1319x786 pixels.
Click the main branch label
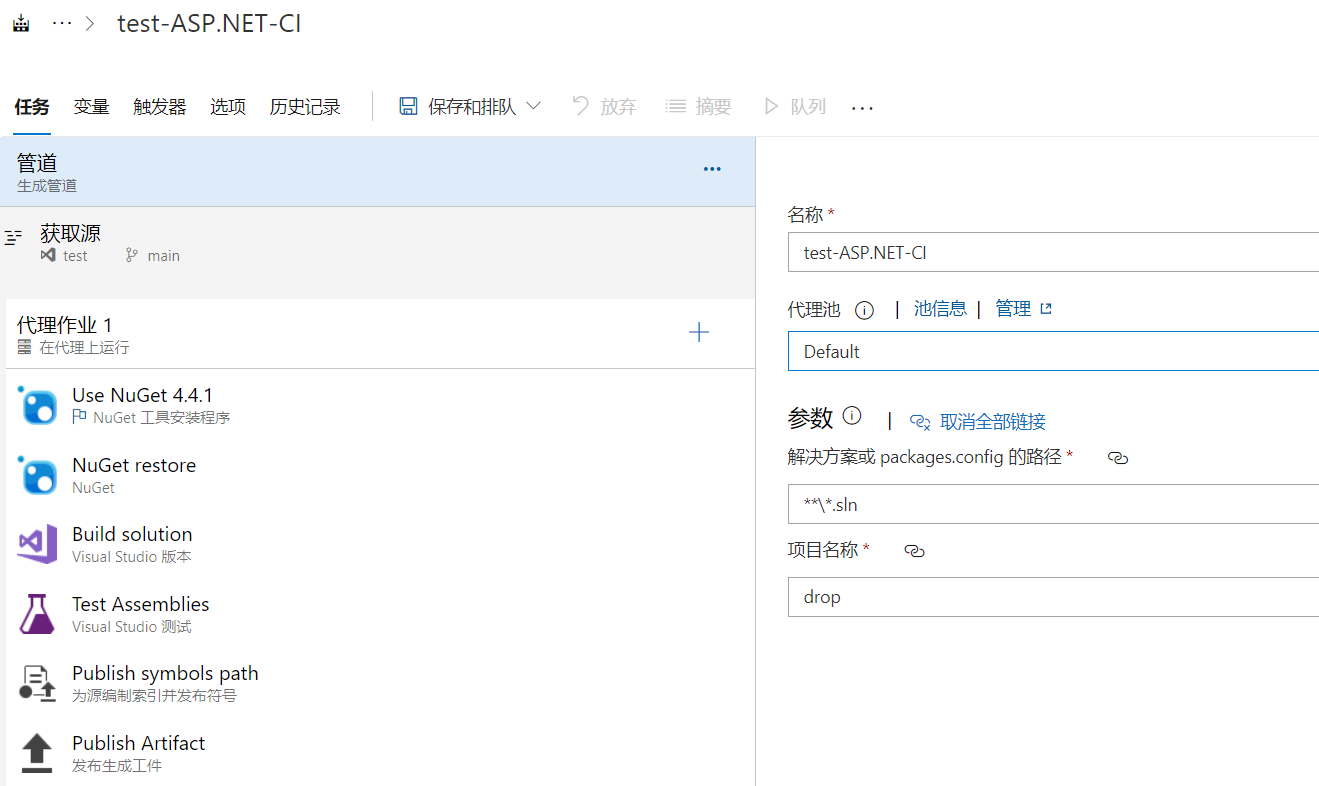(x=164, y=256)
